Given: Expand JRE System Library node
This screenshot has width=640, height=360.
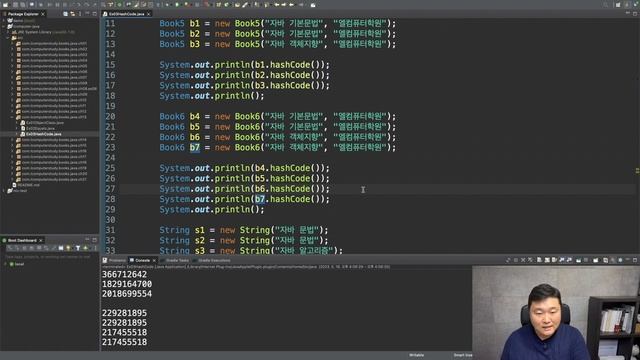Looking at the screenshot, I should pyautogui.click(x=8, y=32).
